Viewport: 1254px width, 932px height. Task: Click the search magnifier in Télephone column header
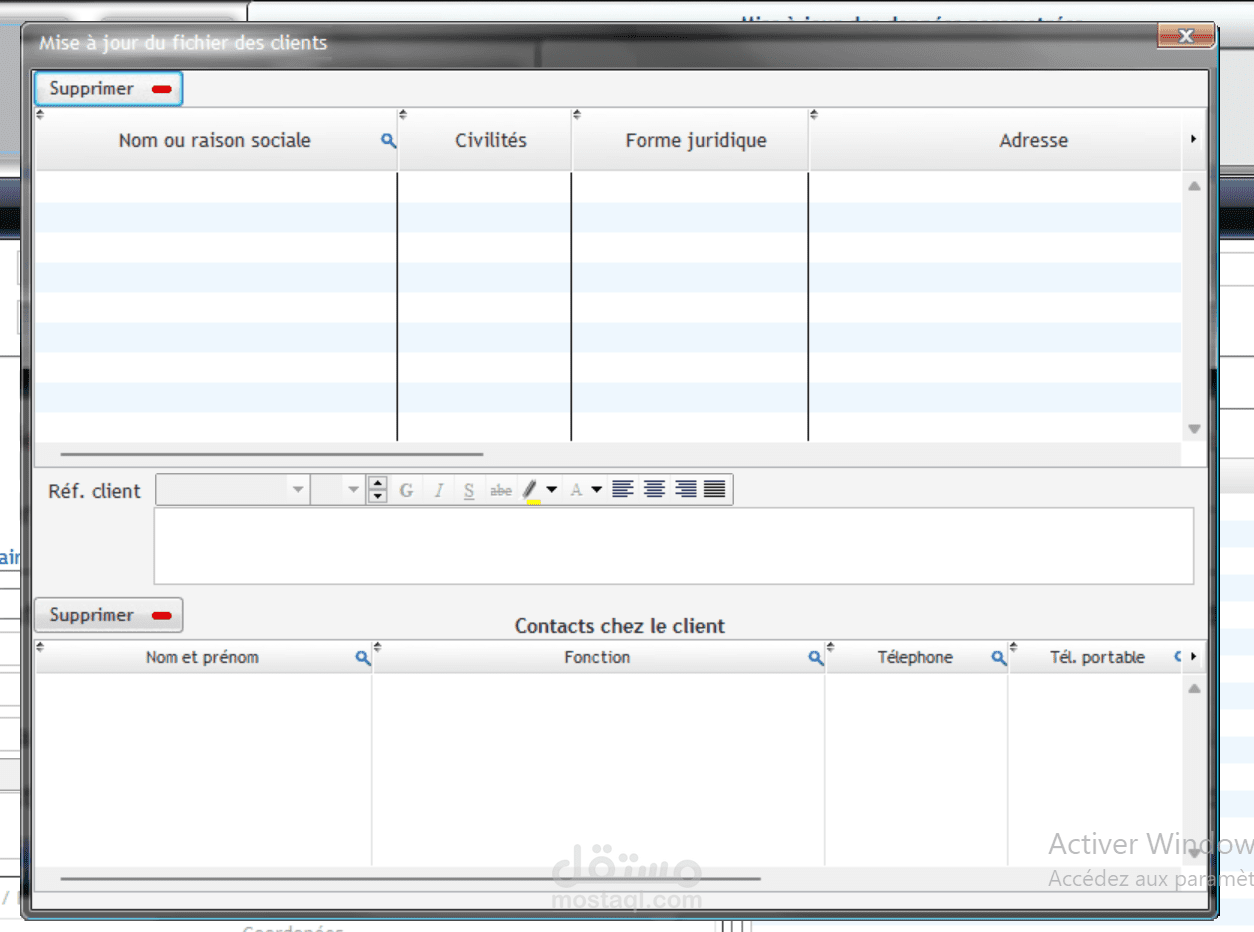999,658
